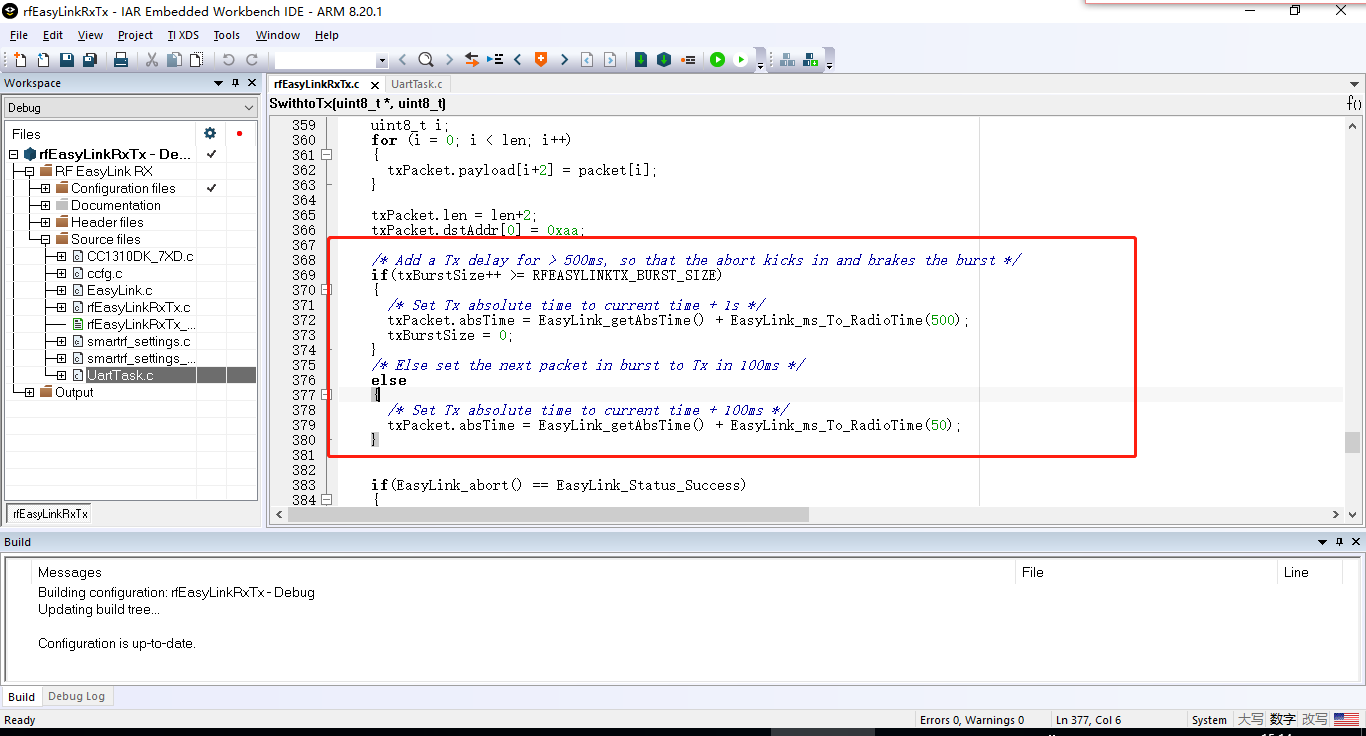Viewport: 1366px width, 736px height.
Task: Click the editor vertical scrollbar thumb
Action: [x=1353, y=442]
